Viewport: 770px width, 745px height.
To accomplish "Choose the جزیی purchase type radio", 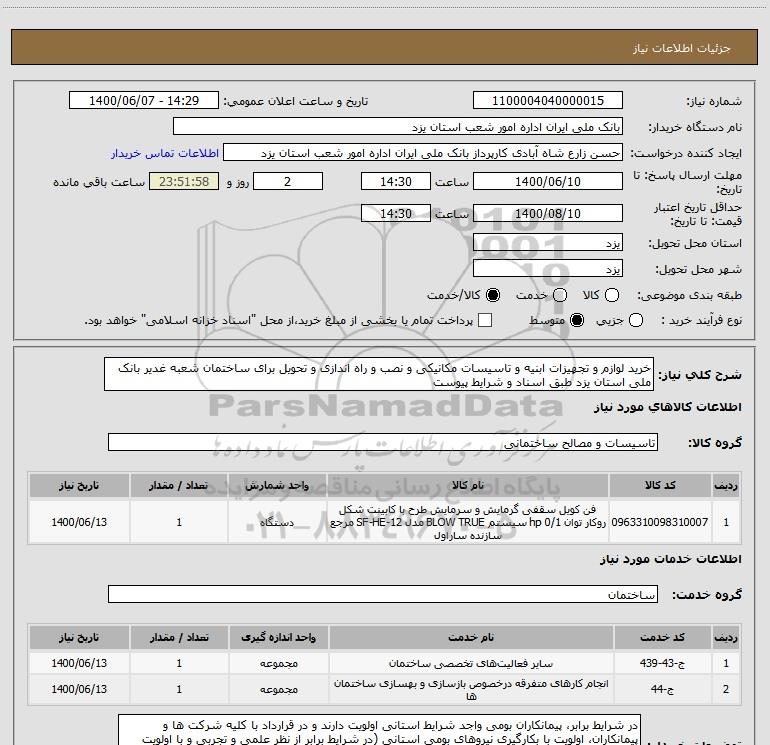I will pyautogui.click(x=635, y=320).
